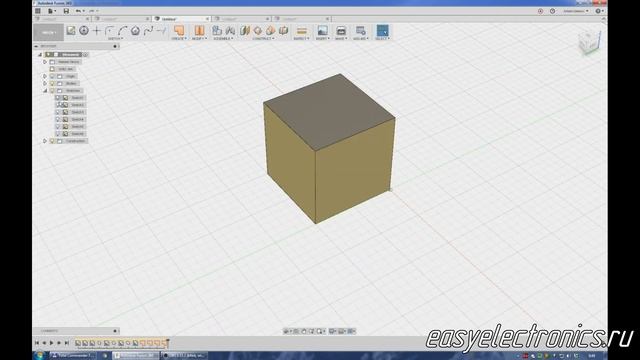Image resolution: width=640 pixels, height=360 pixels.
Task: Open the MODEL workspace switcher button
Action: pos(49,32)
